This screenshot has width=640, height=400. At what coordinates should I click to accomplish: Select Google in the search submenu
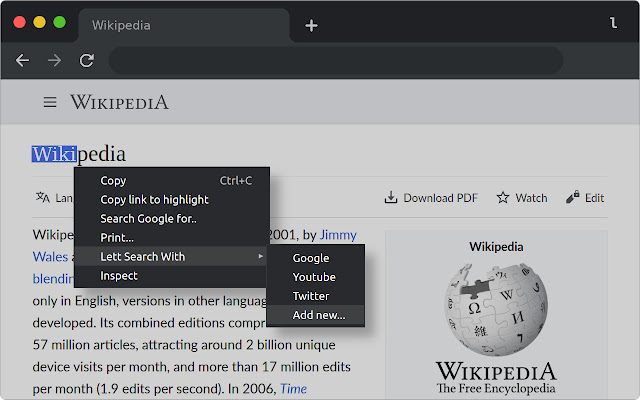(310, 258)
